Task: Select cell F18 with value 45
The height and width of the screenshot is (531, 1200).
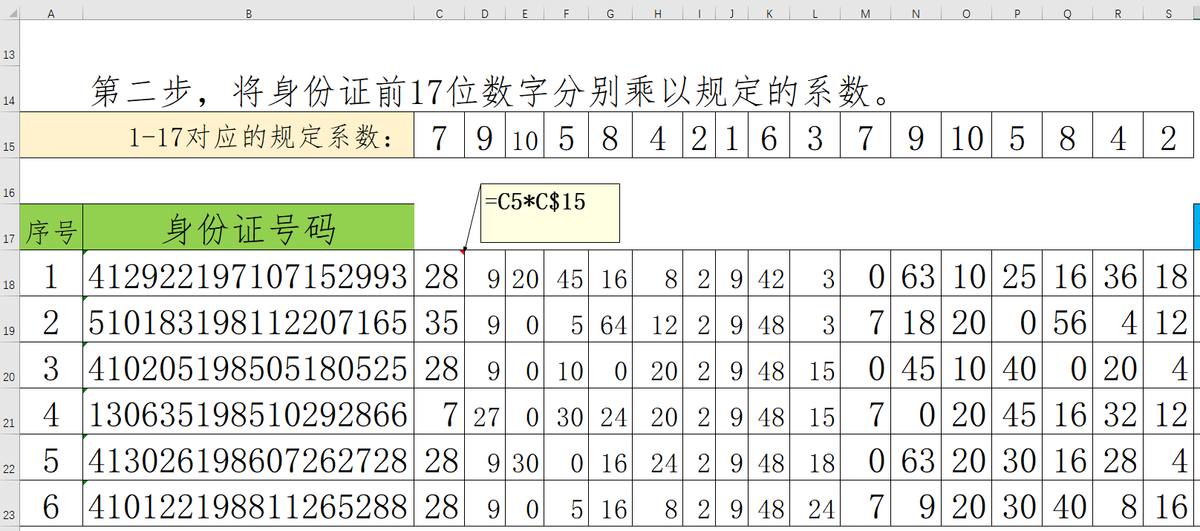Action: coord(567,275)
